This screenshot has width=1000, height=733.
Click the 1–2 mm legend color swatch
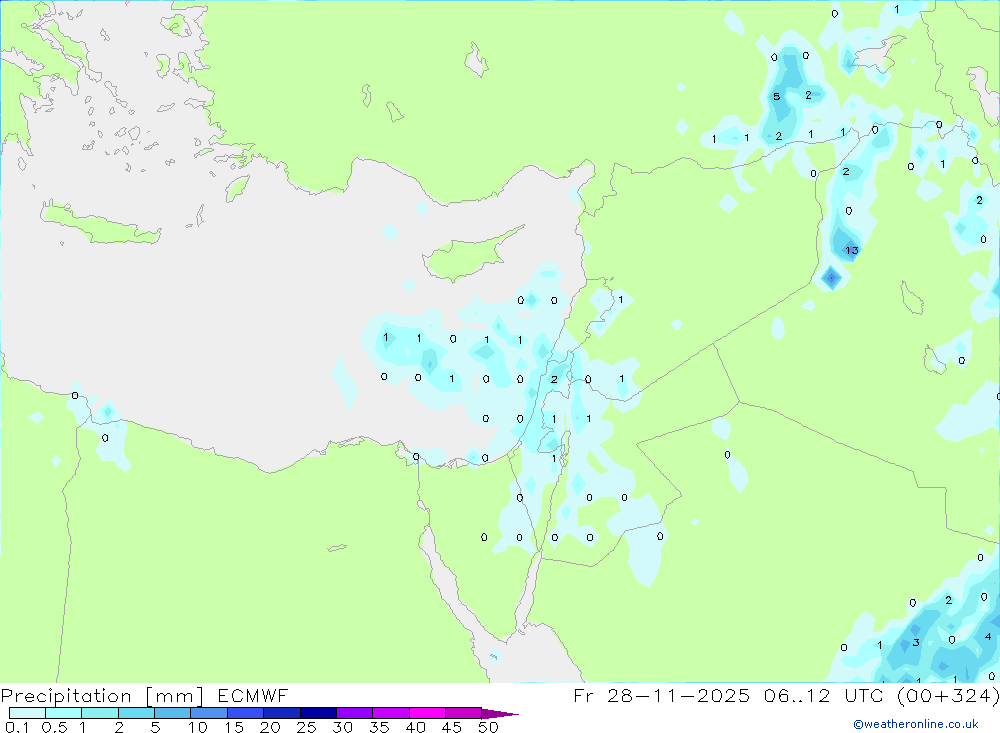point(100,713)
